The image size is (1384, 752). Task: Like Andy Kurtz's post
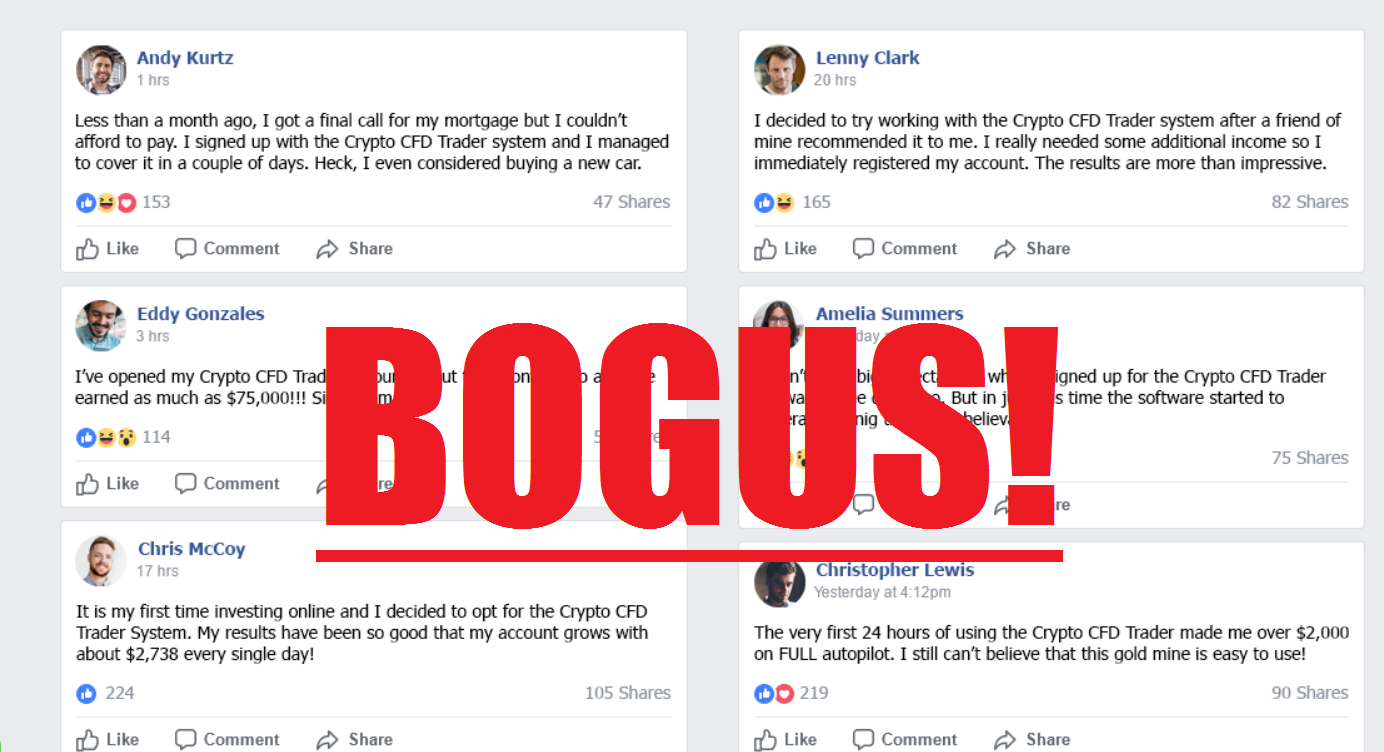108,249
